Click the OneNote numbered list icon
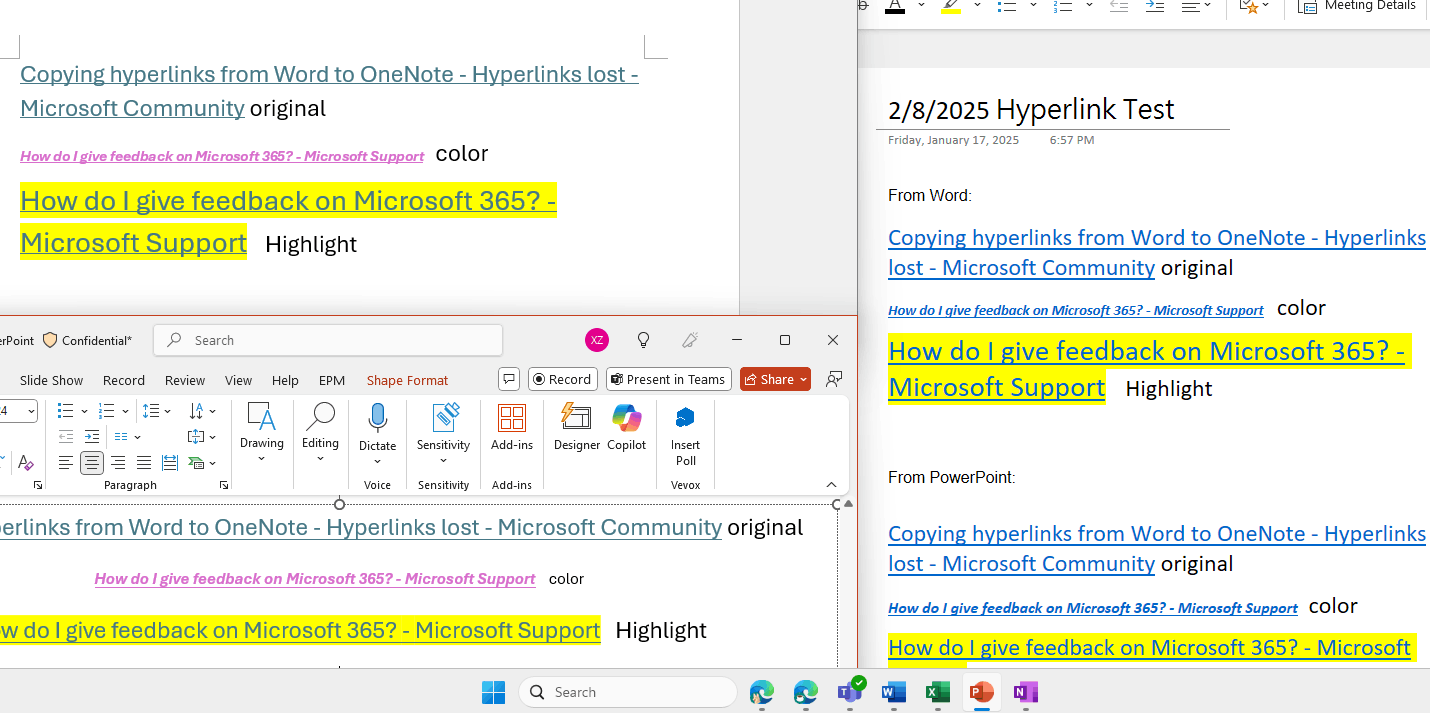Image resolution: width=1430 pixels, height=713 pixels. pos(1063,6)
